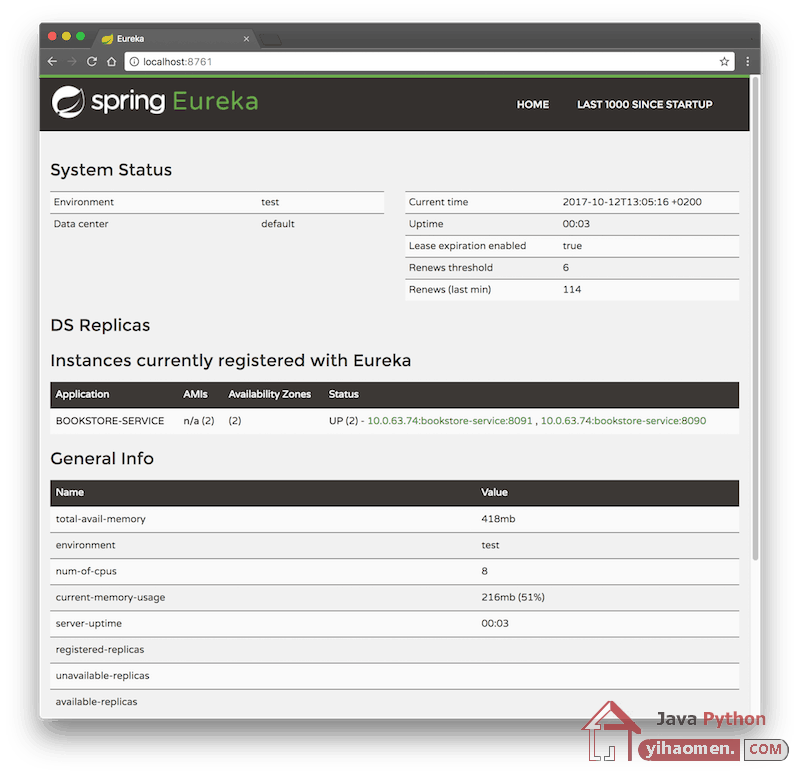The width and height of the screenshot is (800, 775).
Task: Click the address bar showing localhost:8761
Action: click(429, 62)
